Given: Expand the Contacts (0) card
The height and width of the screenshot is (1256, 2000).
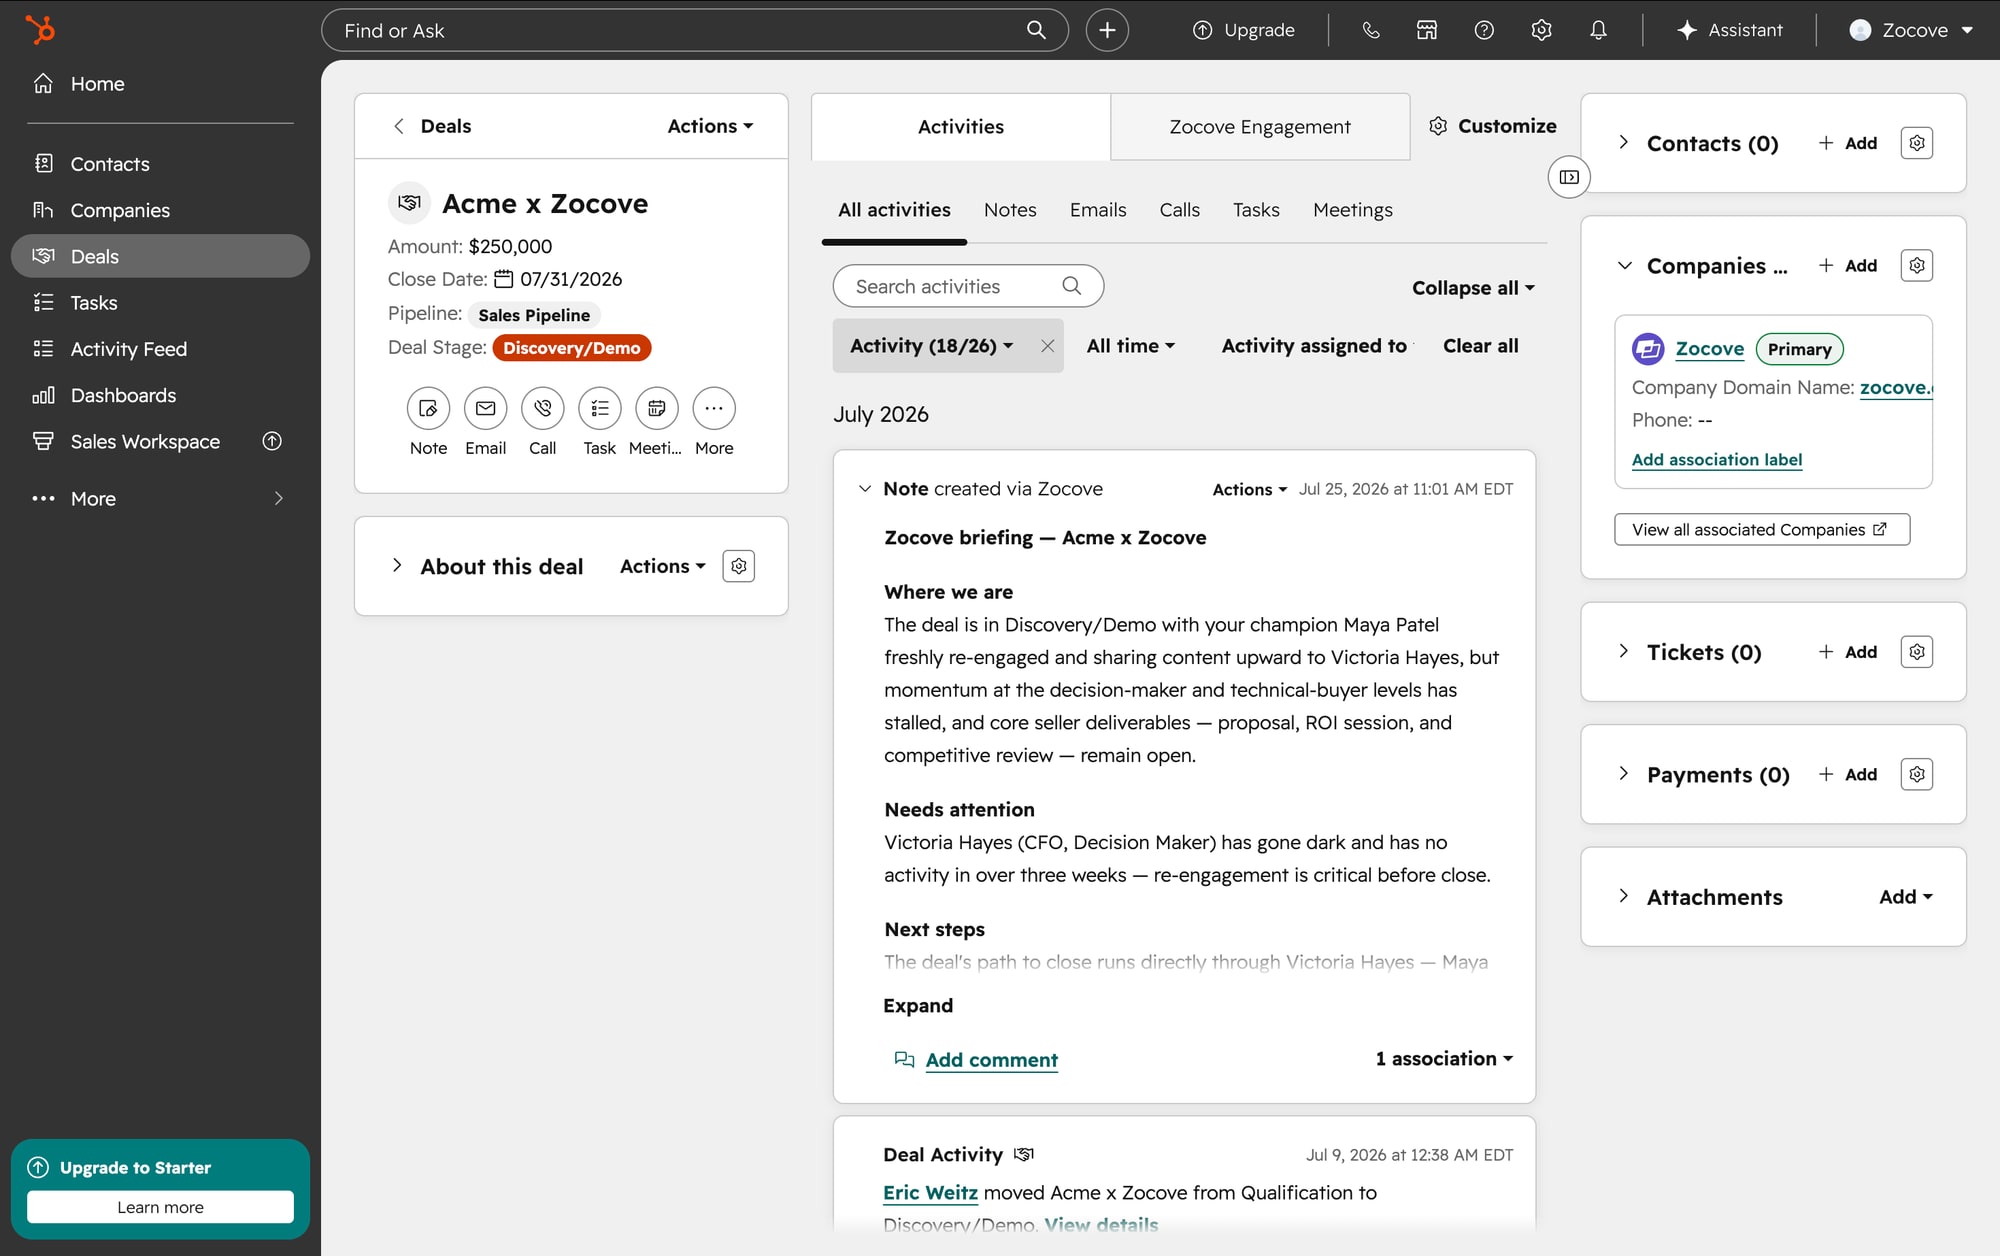Looking at the screenshot, I should point(1623,142).
